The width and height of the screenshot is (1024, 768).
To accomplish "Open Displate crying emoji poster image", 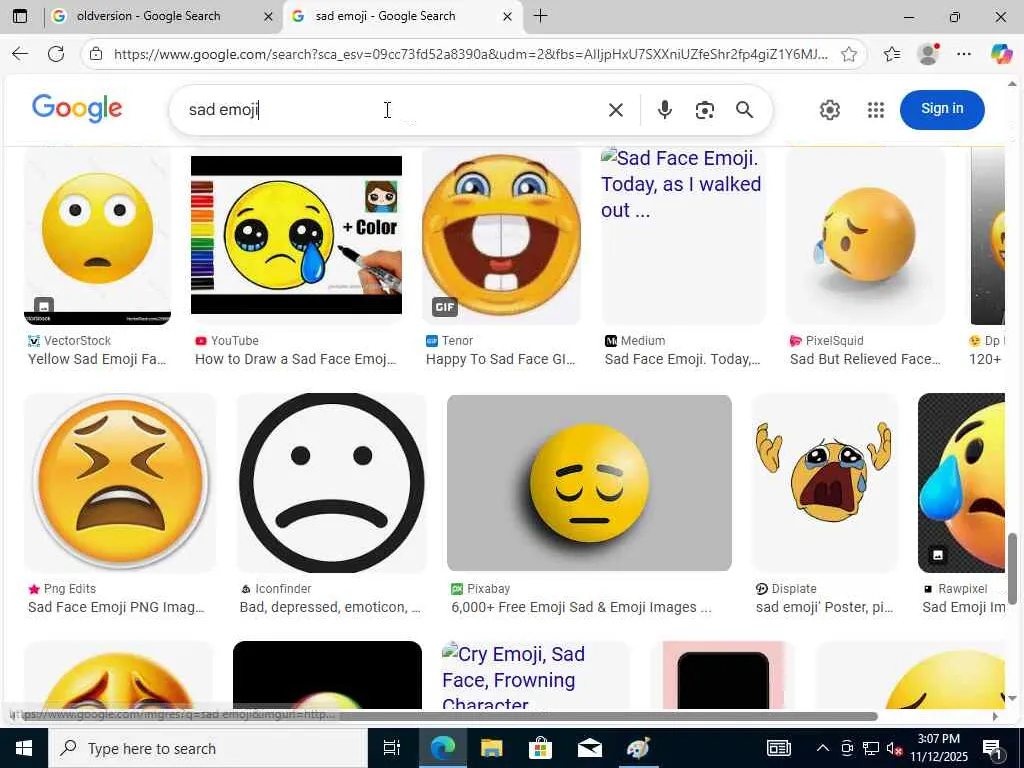I will coord(825,483).
